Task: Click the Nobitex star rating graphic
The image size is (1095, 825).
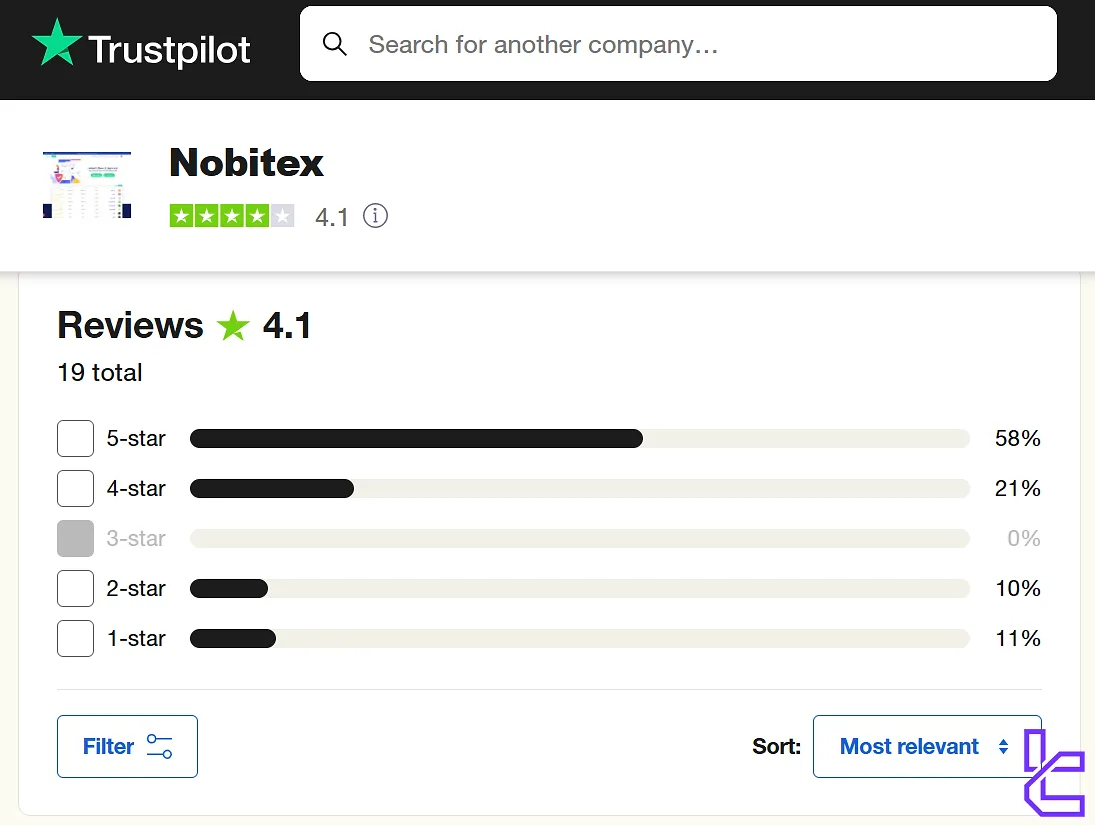Action: tap(232, 216)
